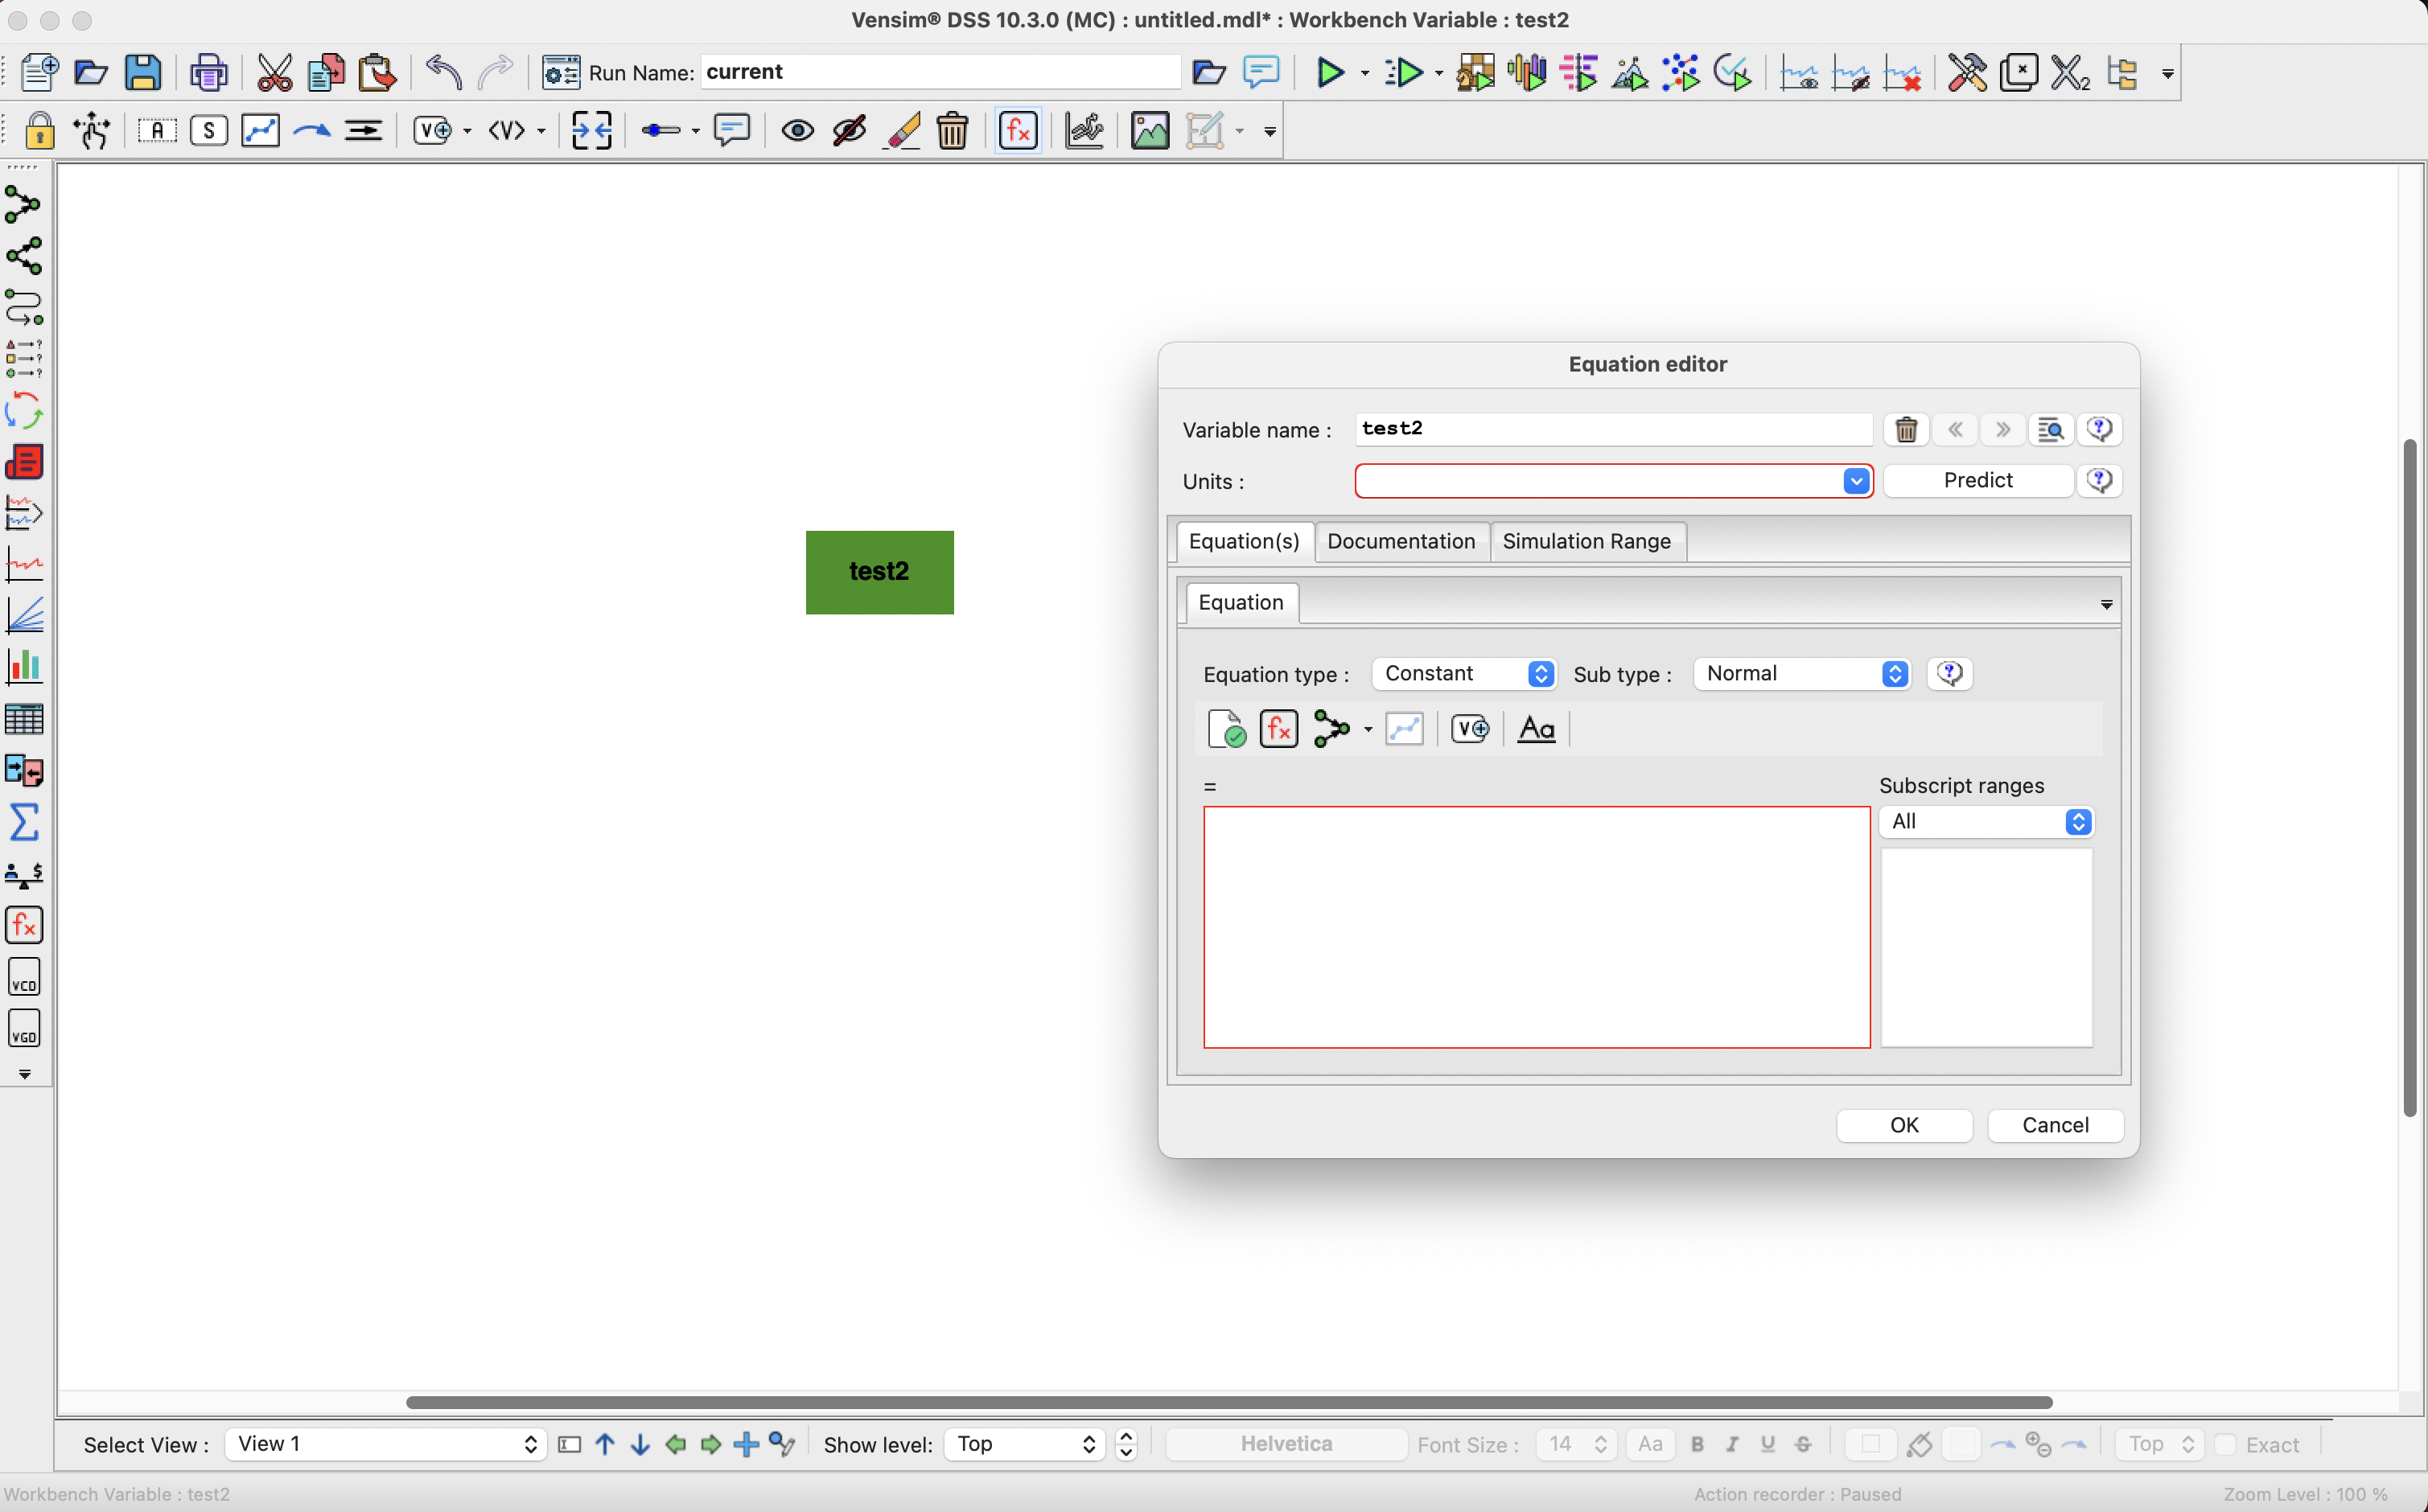The width and height of the screenshot is (2428, 1512).
Task: Click the horizontal canvas scrollbar
Action: click(1229, 1402)
